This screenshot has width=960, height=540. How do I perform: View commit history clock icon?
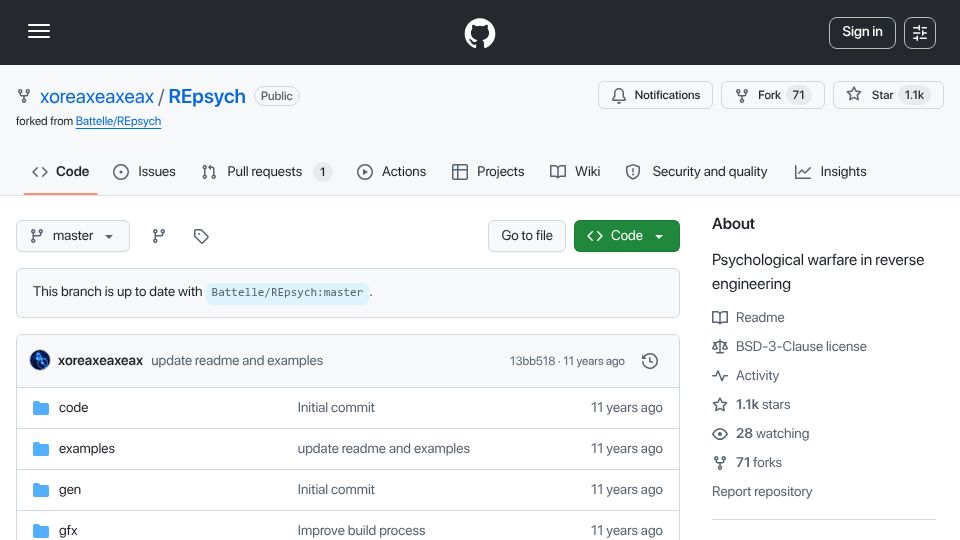point(650,361)
